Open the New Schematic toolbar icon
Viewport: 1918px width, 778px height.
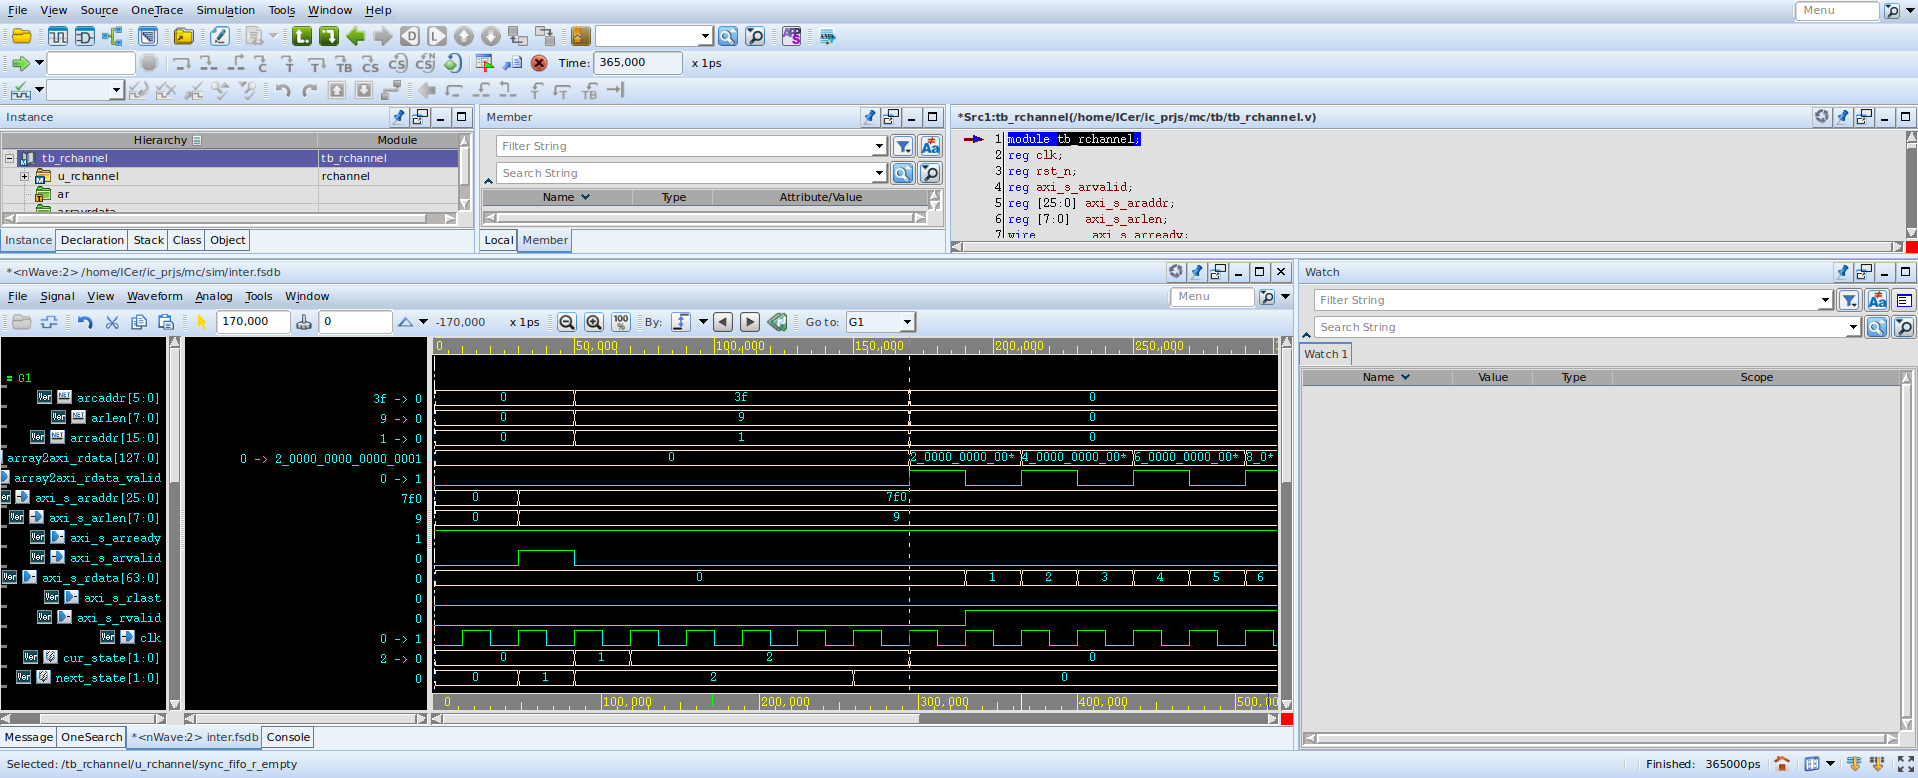(85, 37)
